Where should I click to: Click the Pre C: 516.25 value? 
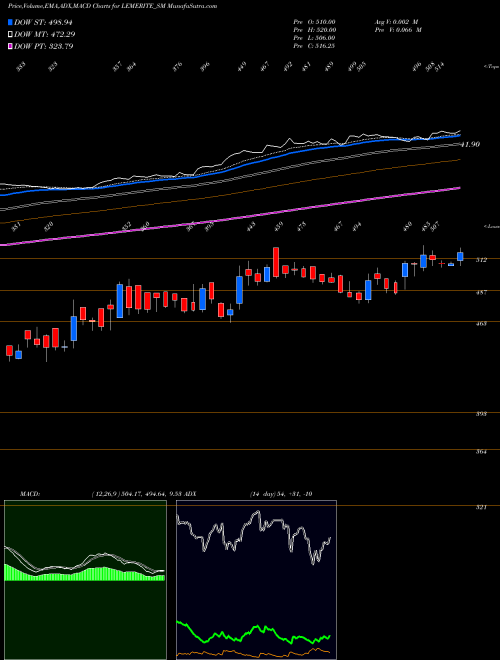[314, 46]
